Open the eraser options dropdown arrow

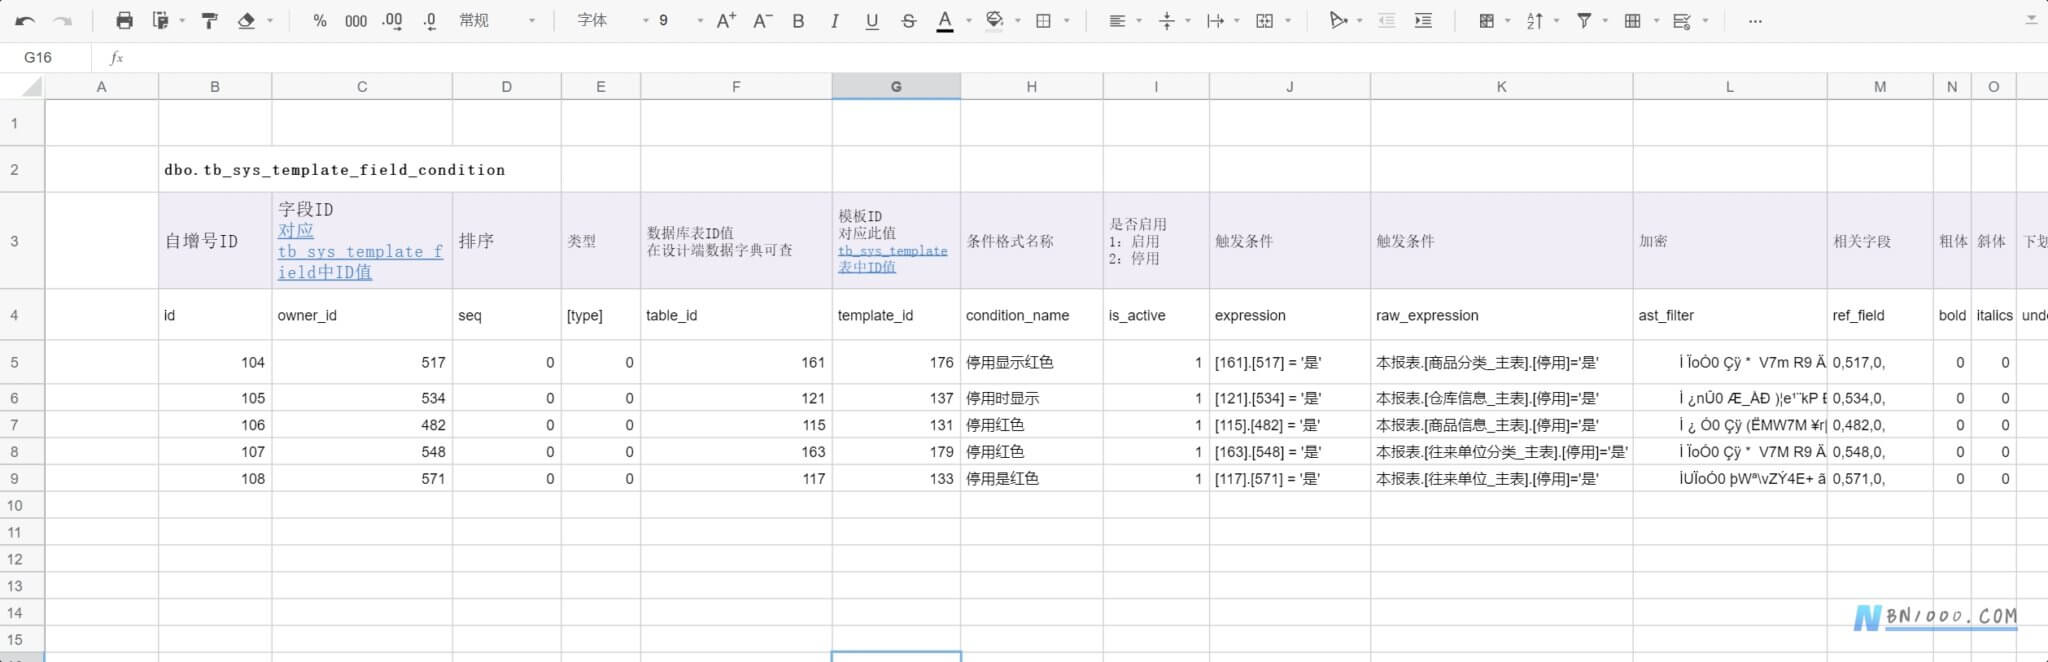pos(269,21)
